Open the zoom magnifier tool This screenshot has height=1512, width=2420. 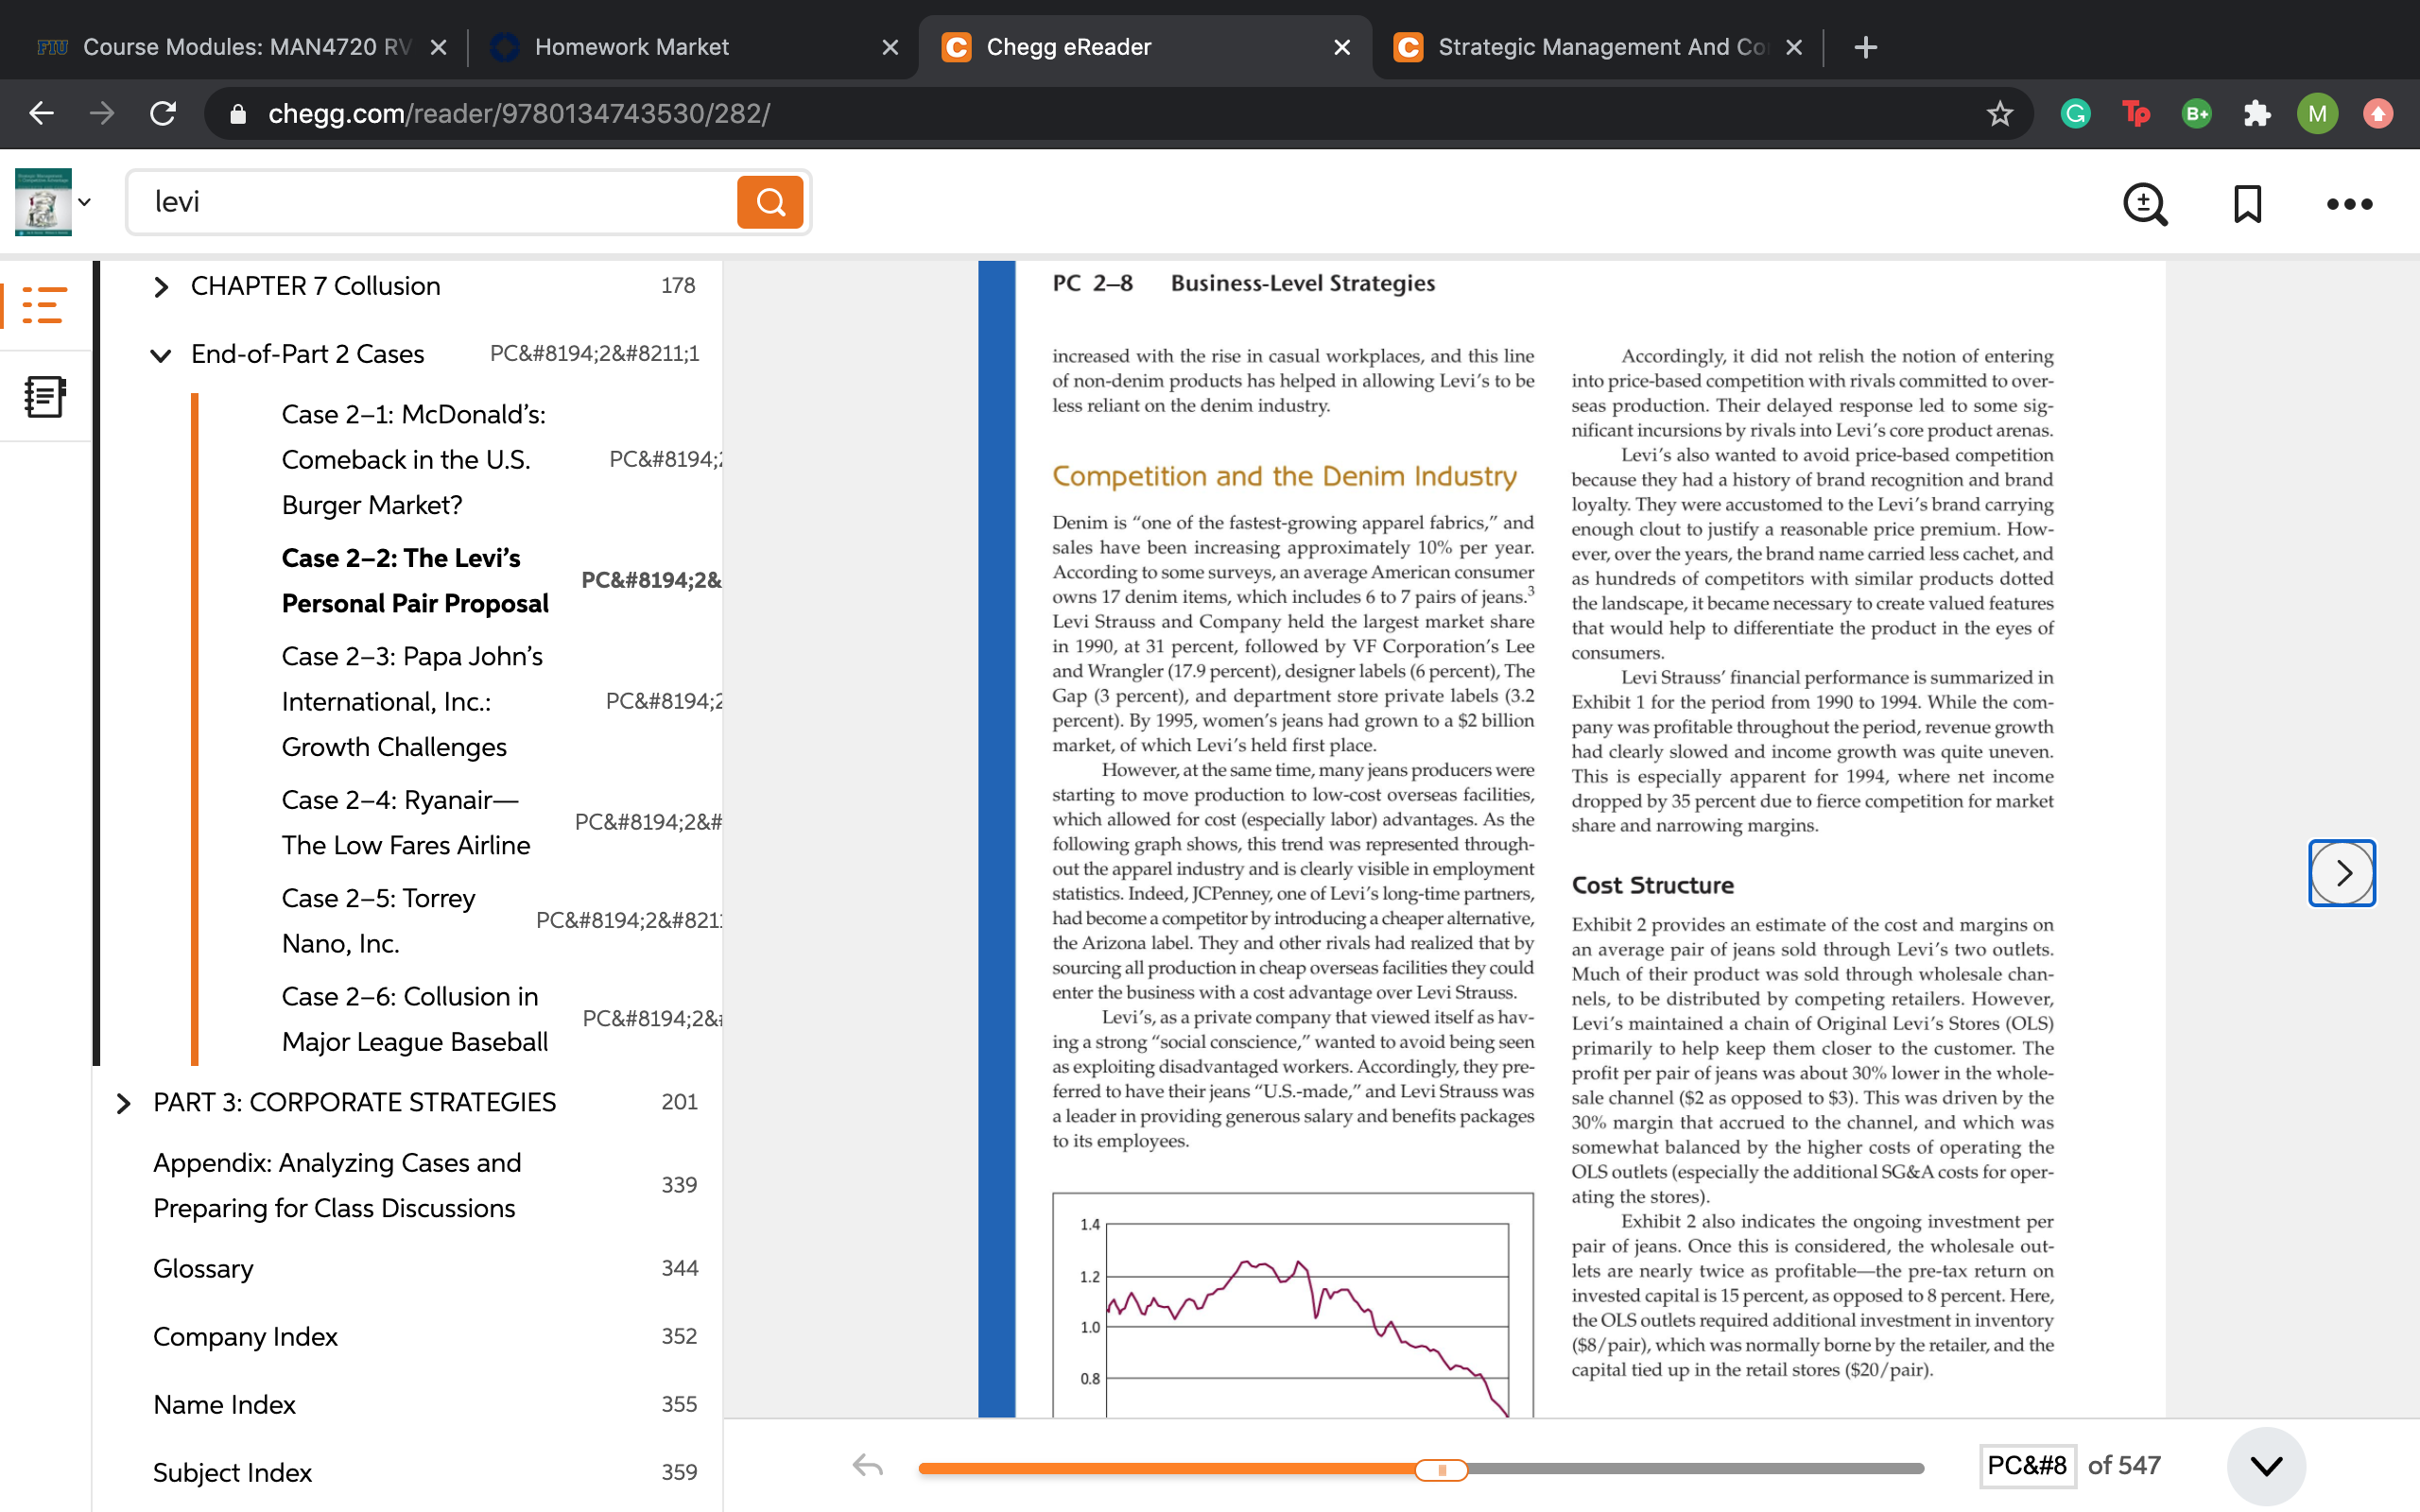coord(2145,204)
